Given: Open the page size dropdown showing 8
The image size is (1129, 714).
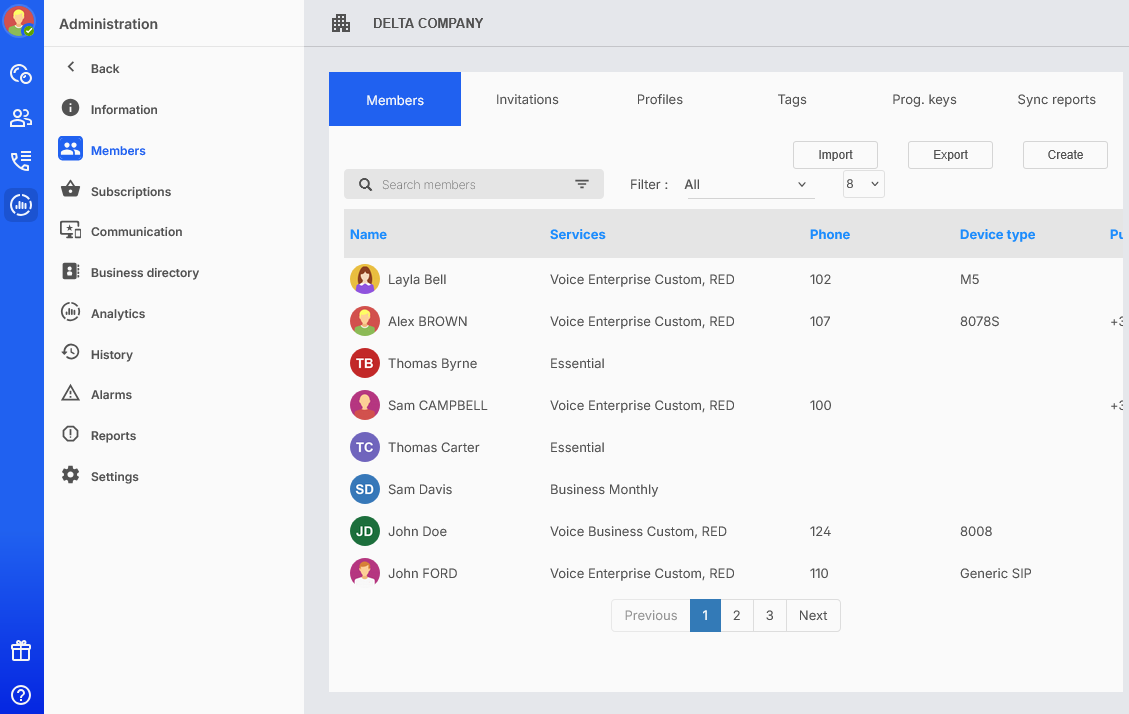Looking at the screenshot, I should click(863, 184).
